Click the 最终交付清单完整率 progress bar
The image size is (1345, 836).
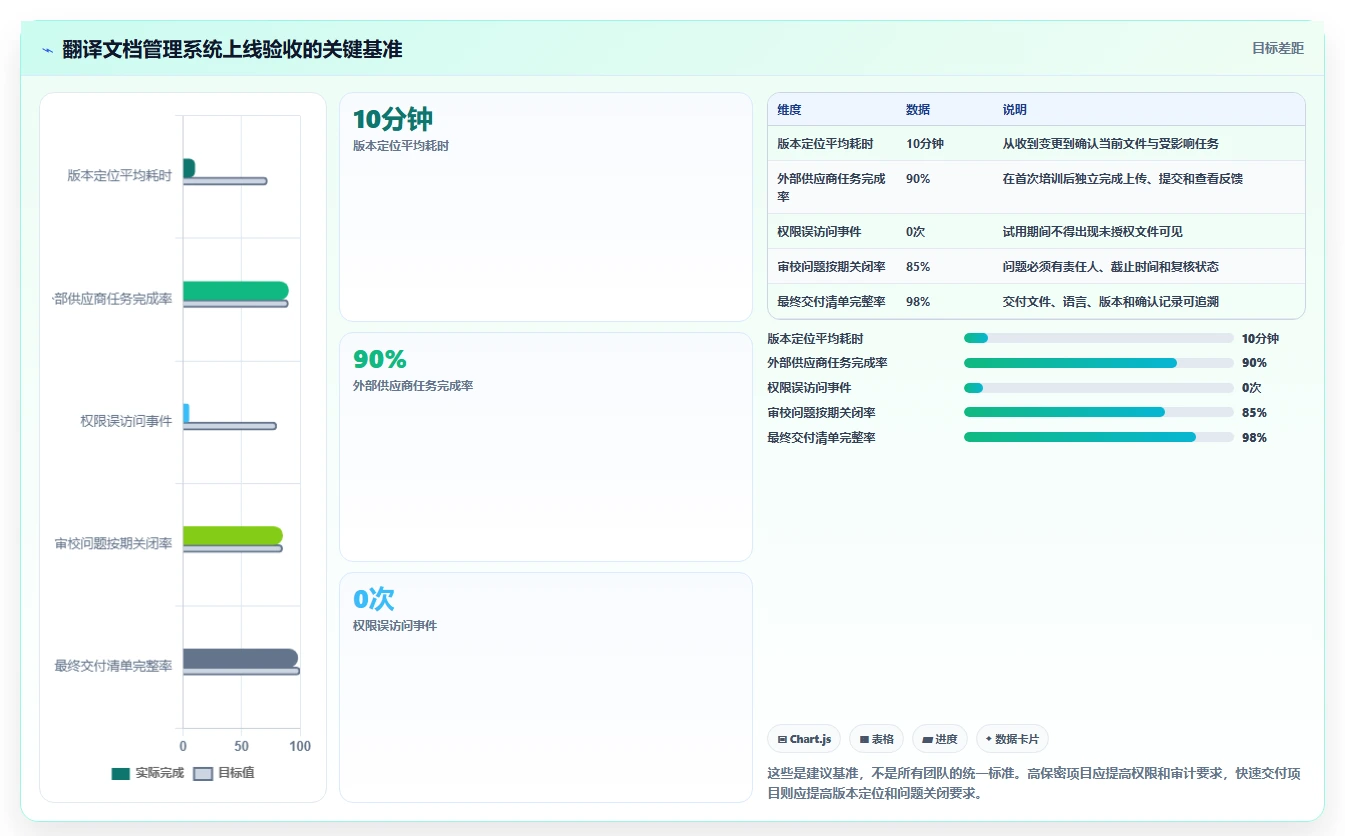tap(1098, 437)
